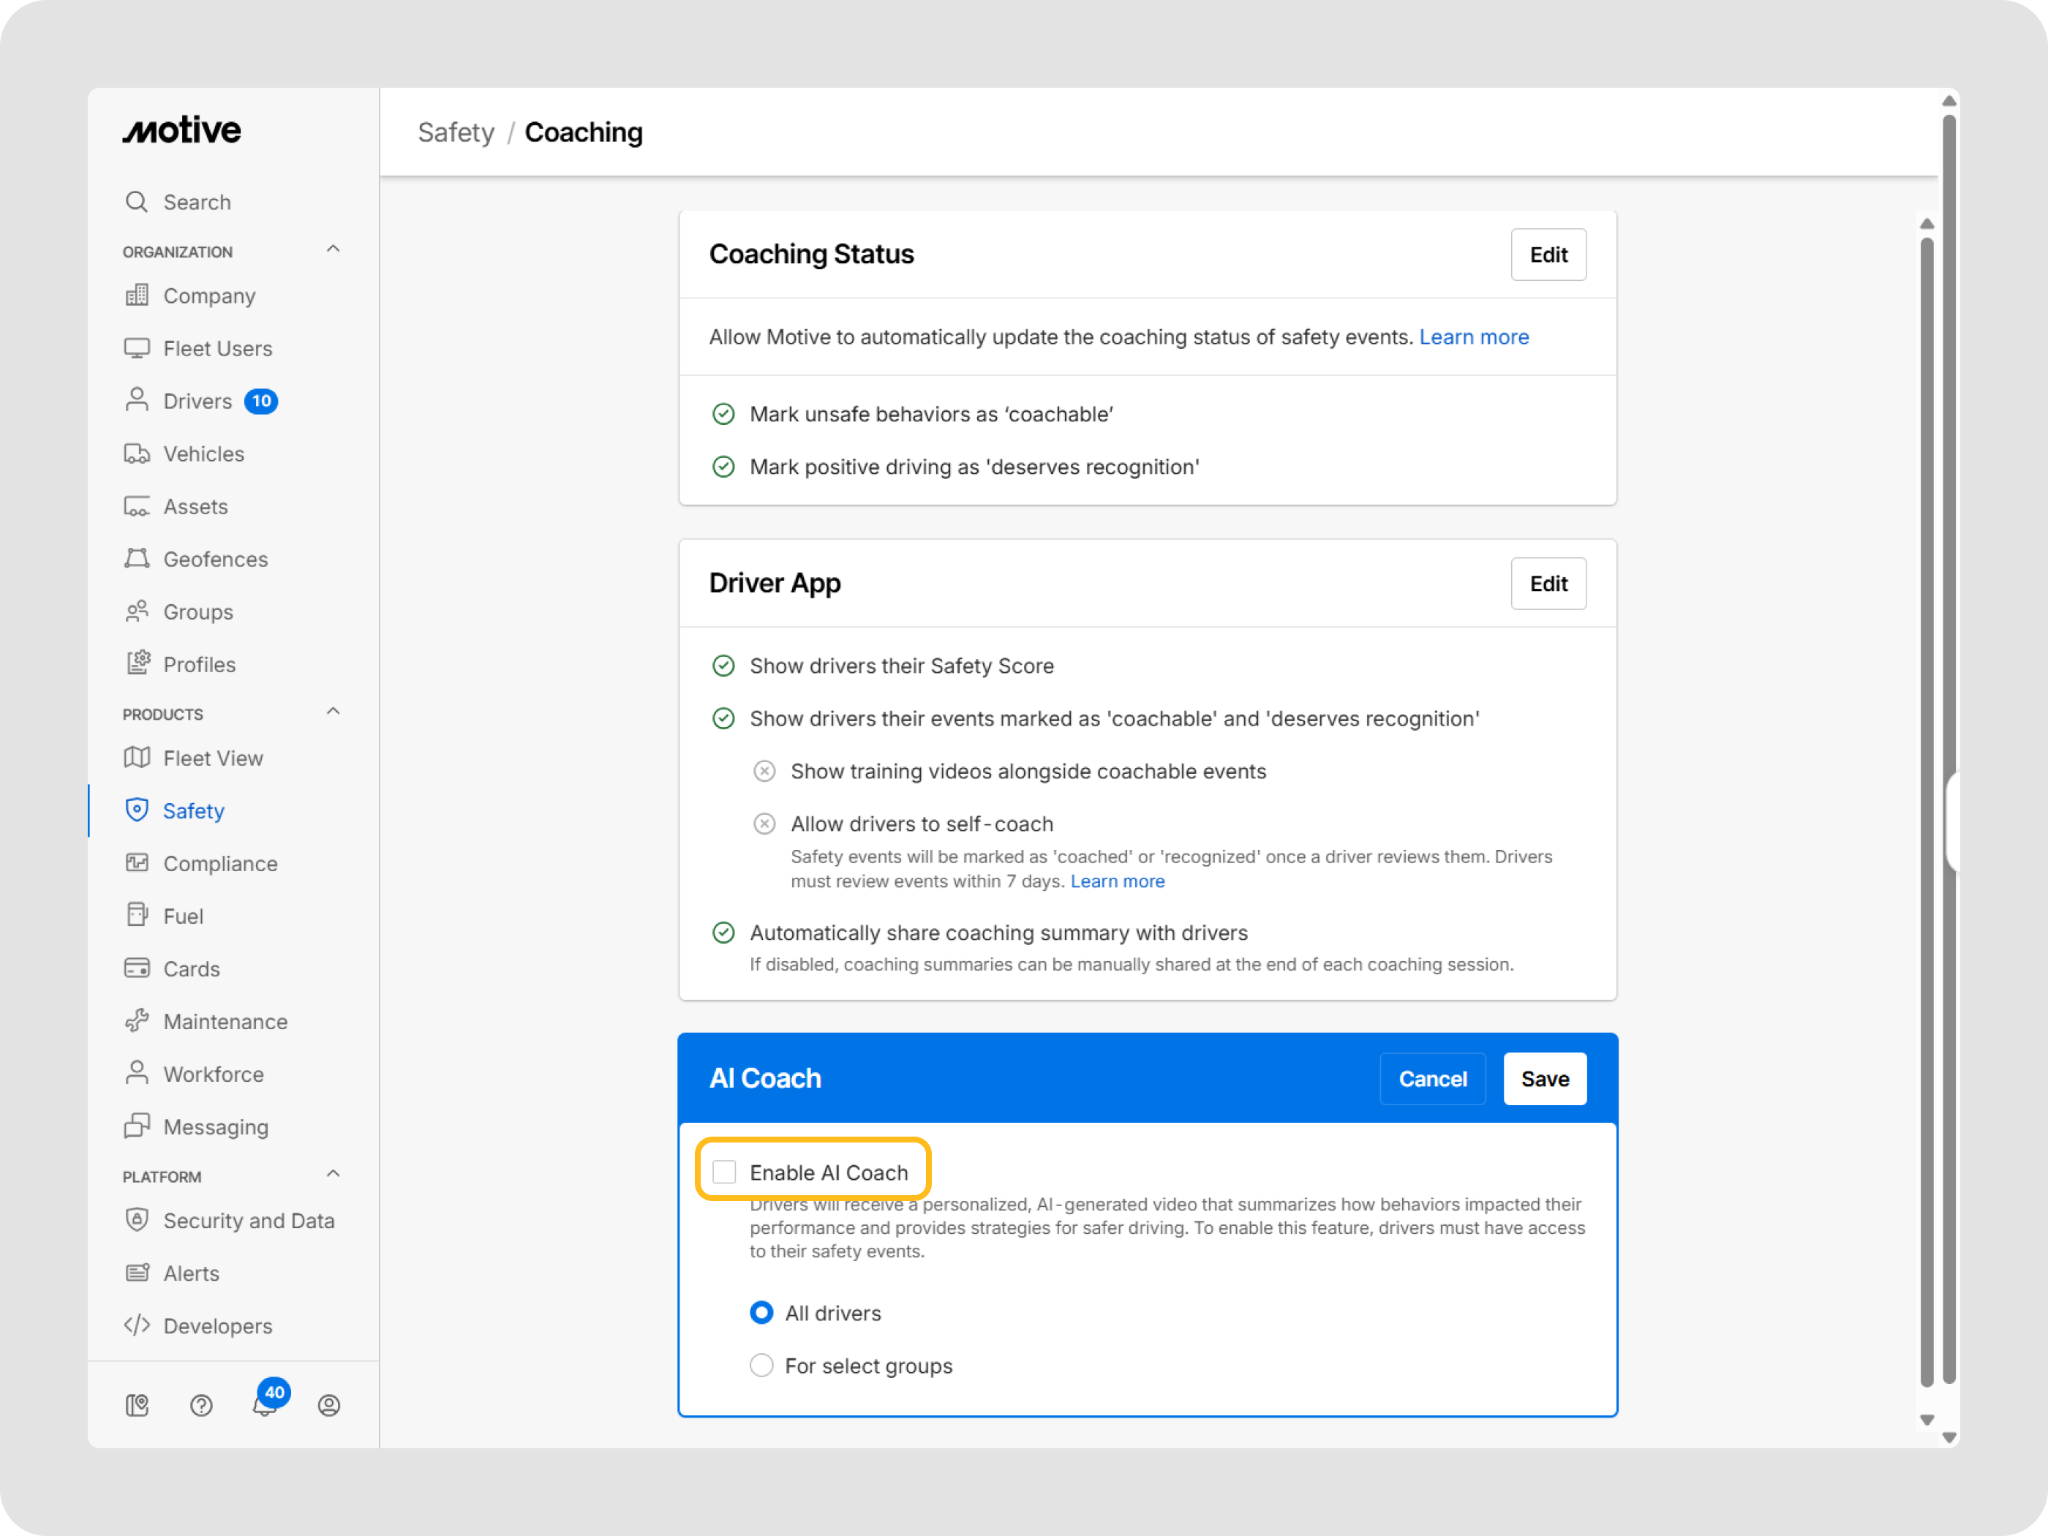Screen dimensions: 2048x1536
Task: Open Compliance in the sidebar menu
Action: (220, 863)
